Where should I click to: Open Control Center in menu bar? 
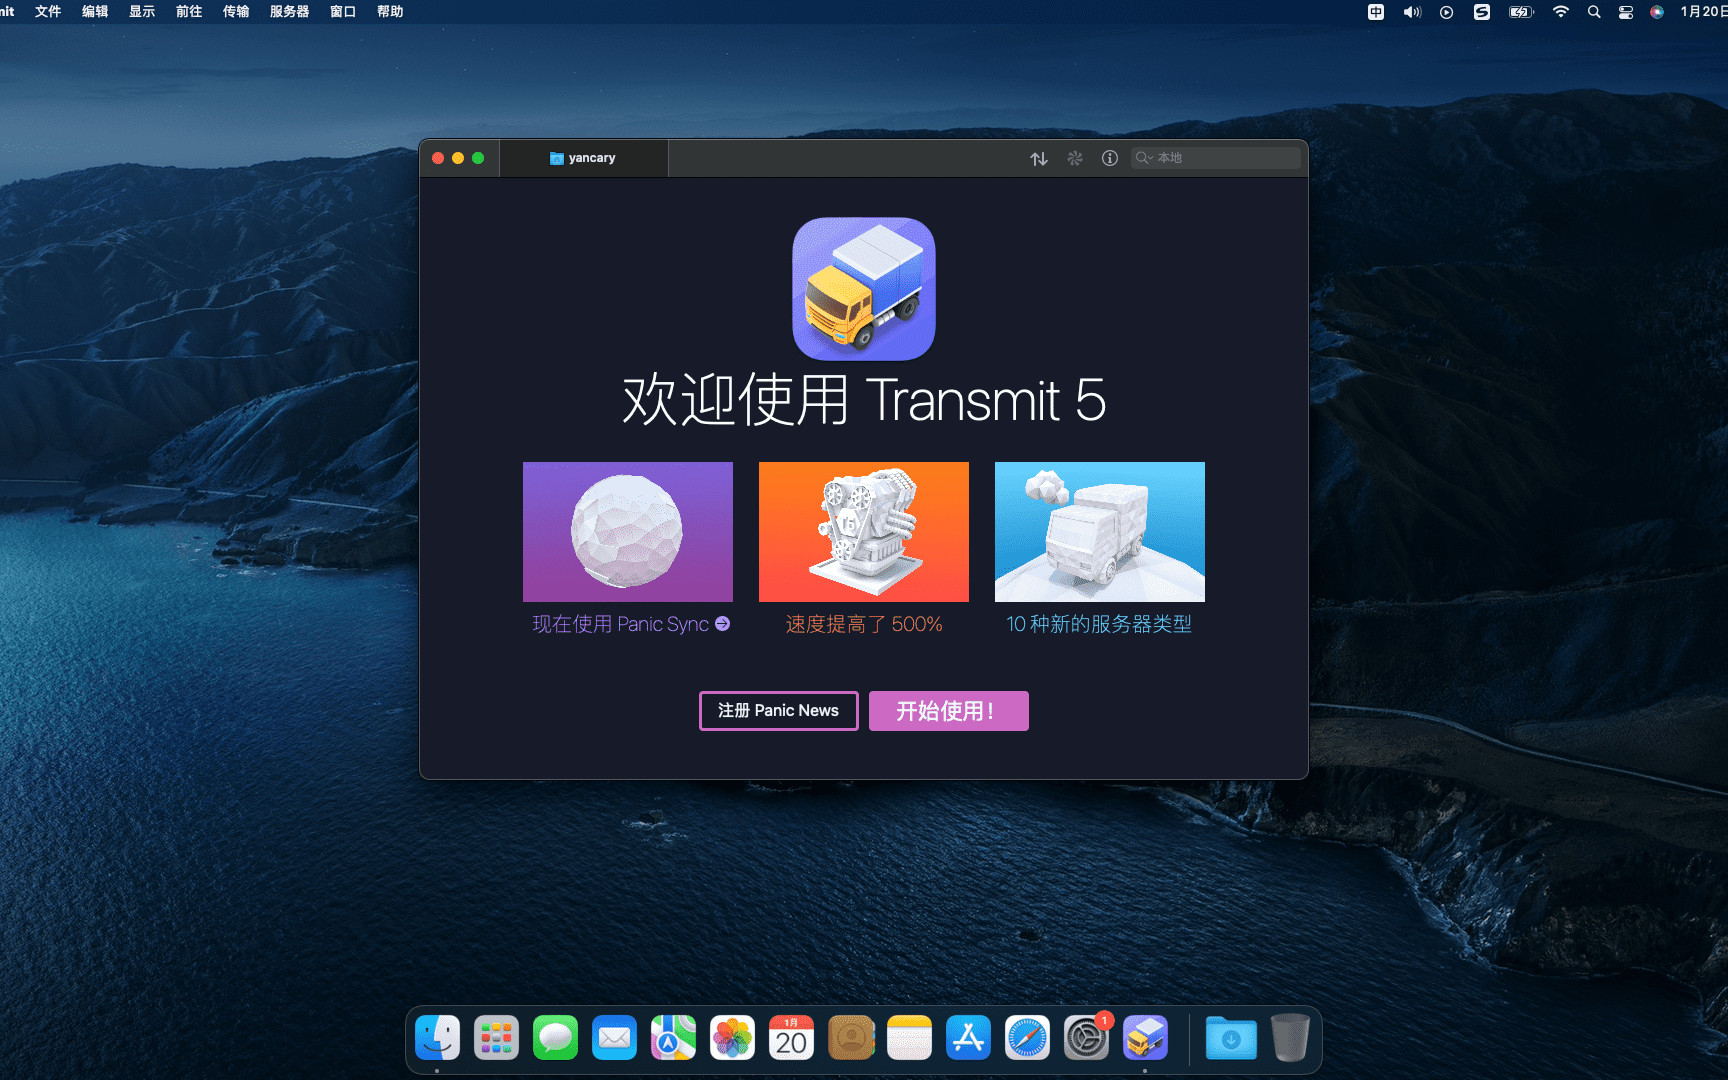tap(1626, 12)
